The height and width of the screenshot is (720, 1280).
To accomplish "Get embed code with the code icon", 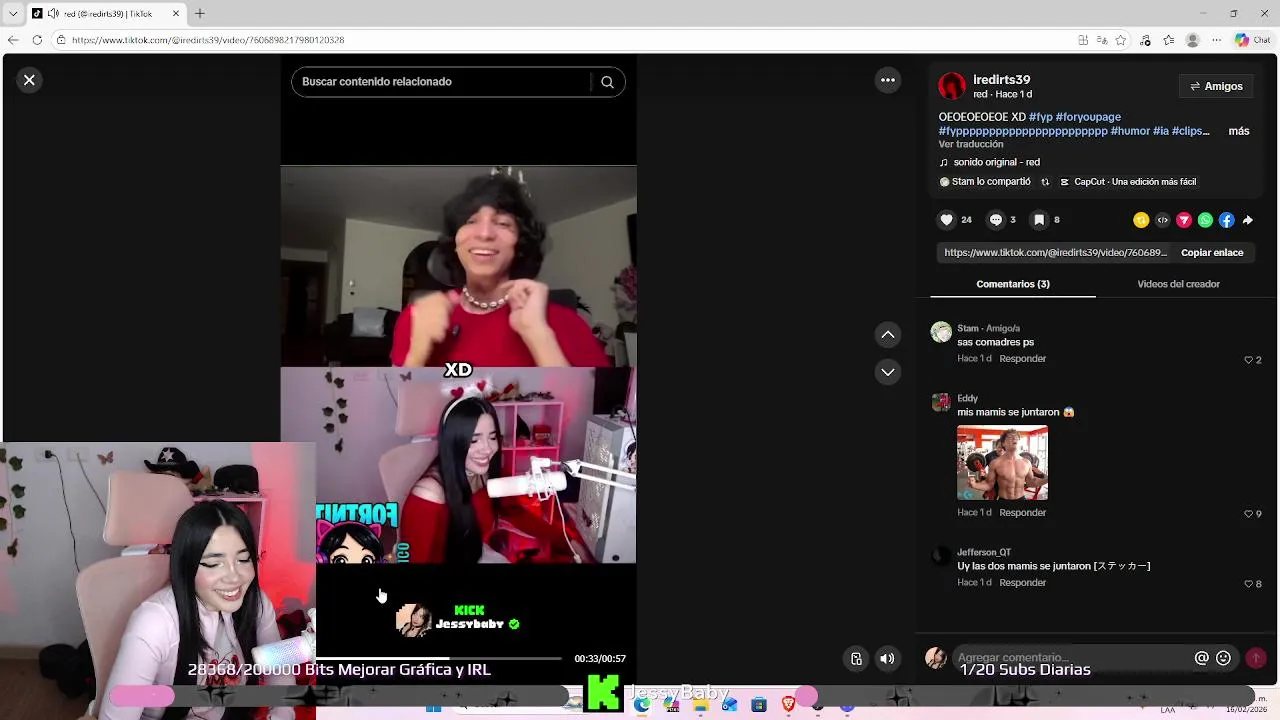I will coord(1162,220).
